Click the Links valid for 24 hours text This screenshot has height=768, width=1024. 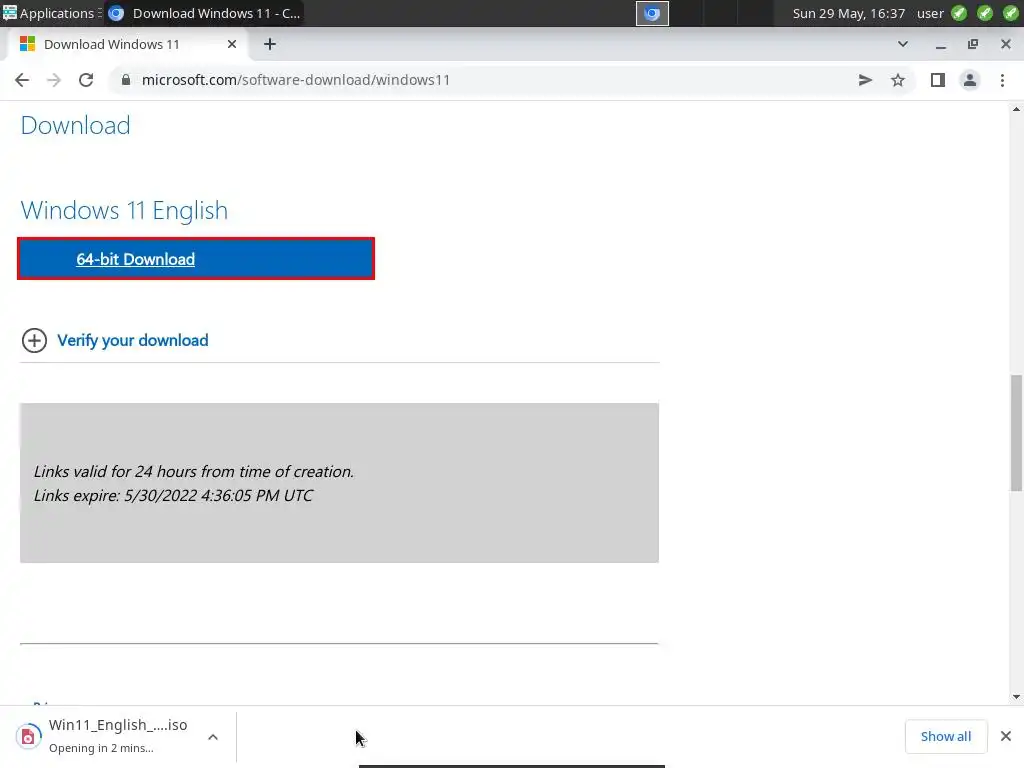[193, 472]
